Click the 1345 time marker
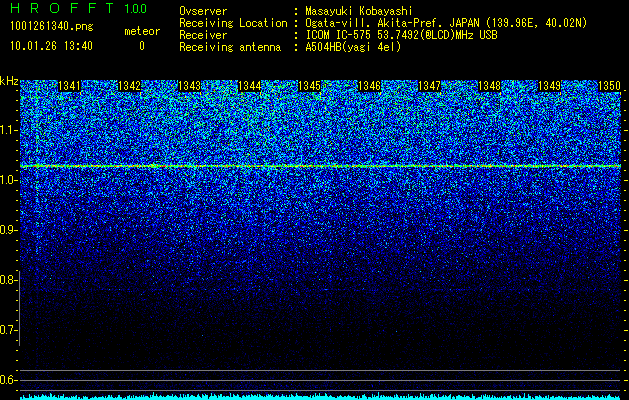This screenshot has height=400, width=629. [x=310, y=86]
